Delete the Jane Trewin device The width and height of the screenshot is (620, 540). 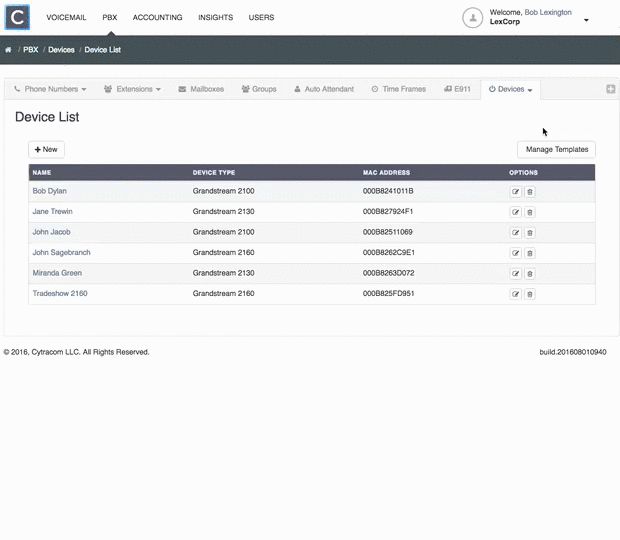tap(530, 212)
